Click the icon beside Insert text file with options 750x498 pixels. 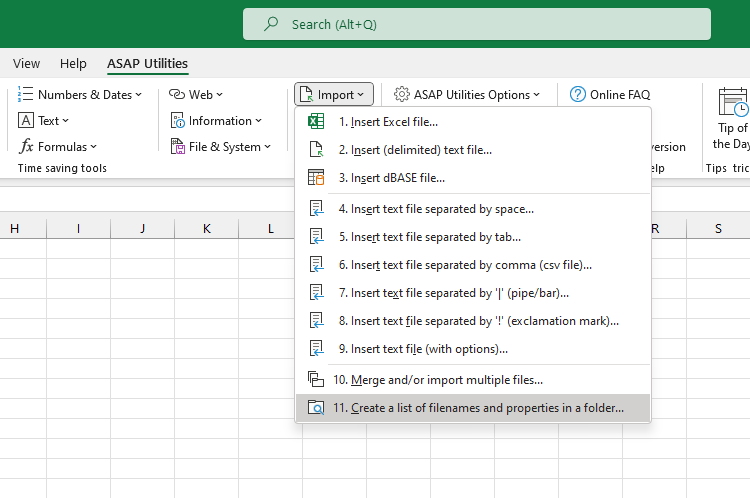pos(316,348)
